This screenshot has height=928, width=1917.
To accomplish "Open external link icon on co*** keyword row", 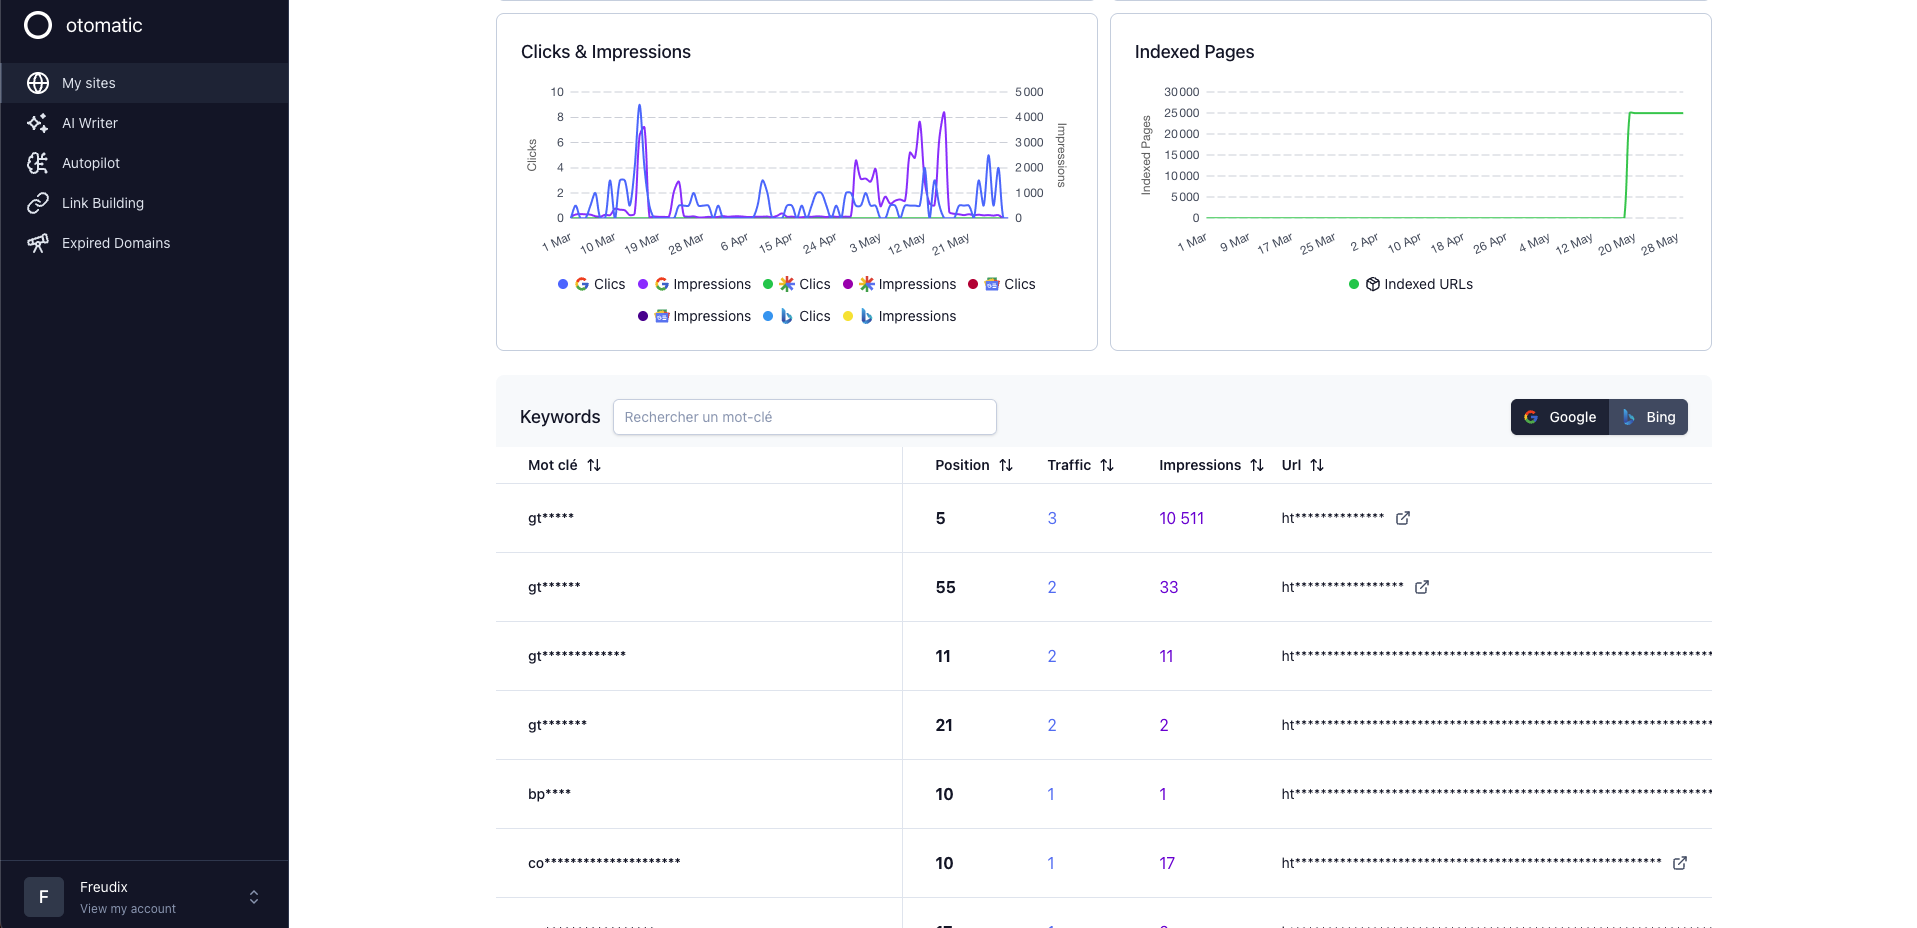I will (x=1680, y=863).
